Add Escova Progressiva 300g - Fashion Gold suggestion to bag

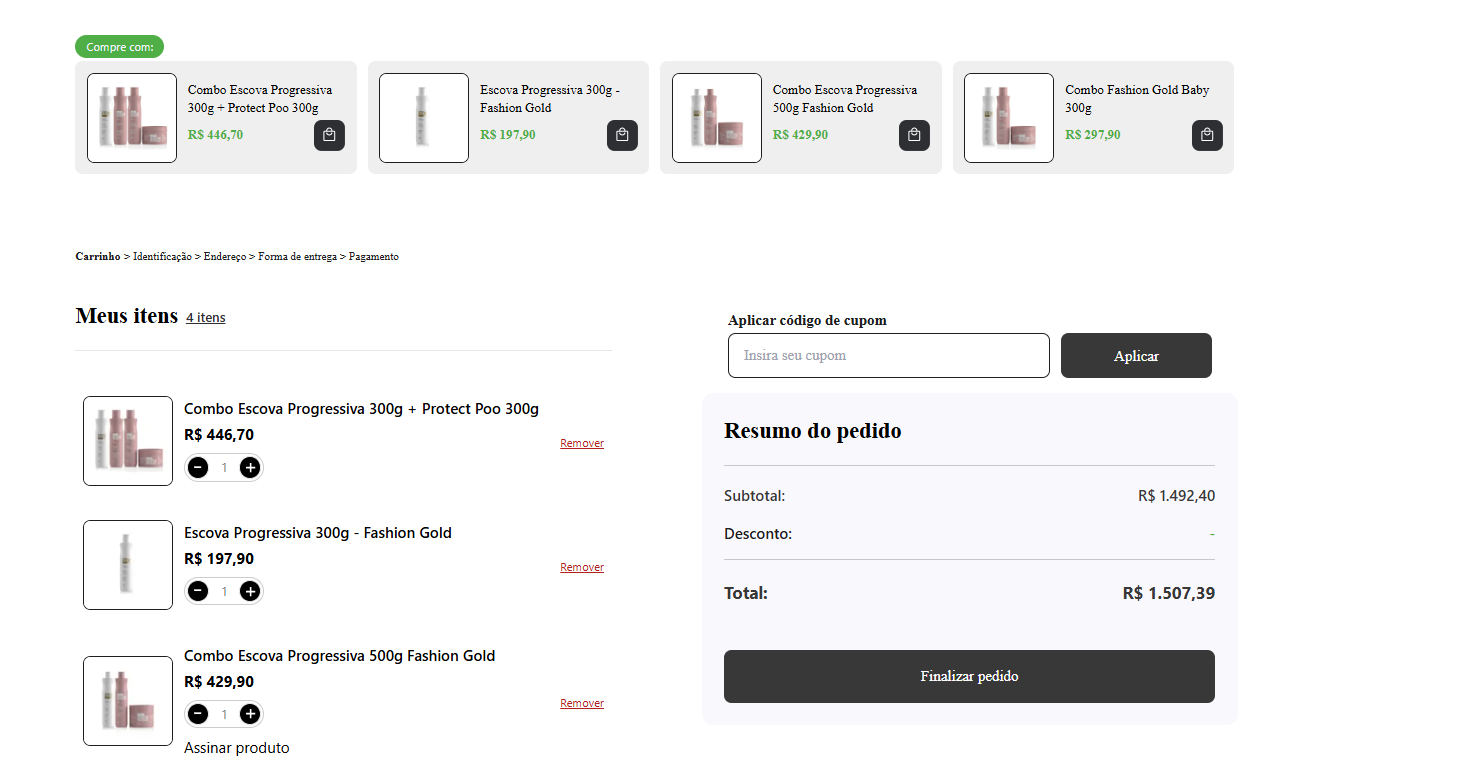[x=622, y=135]
